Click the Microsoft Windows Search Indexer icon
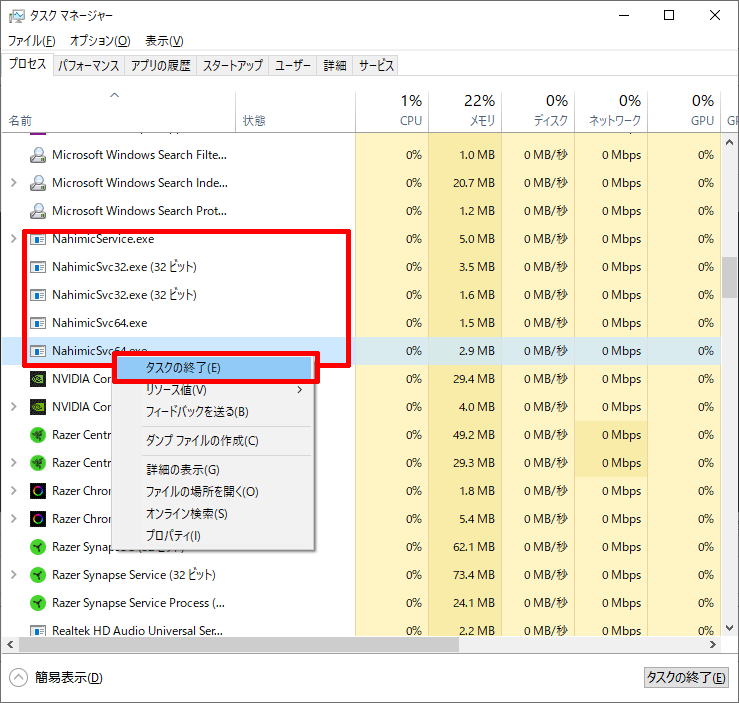Screen dimensions: 739x703 (x=38, y=183)
